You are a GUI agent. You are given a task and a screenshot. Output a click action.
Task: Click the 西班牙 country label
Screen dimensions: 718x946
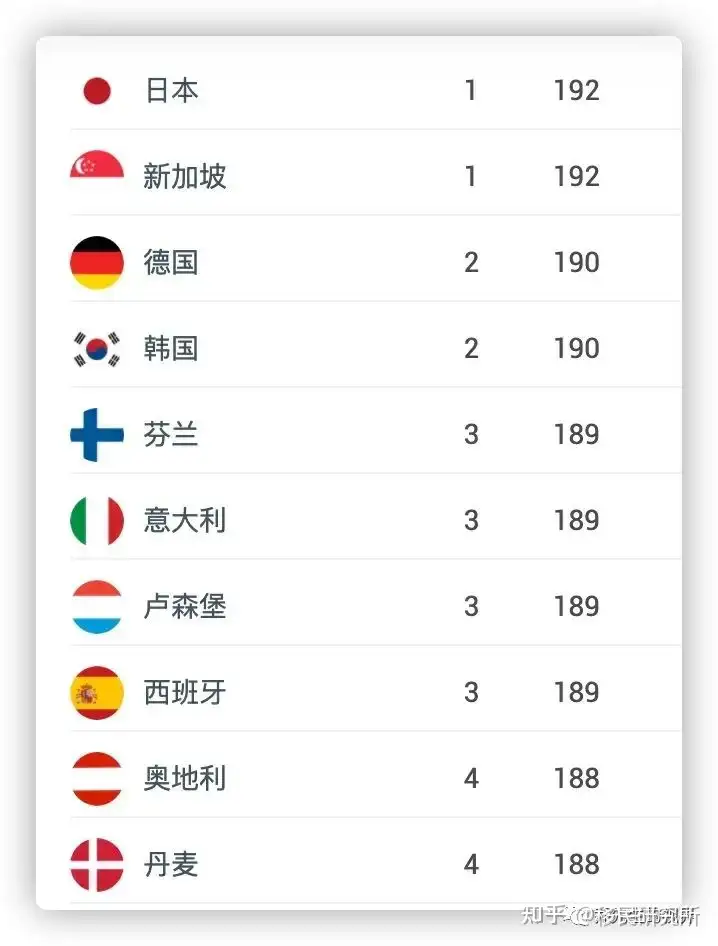pyautogui.click(x=185, y=693)
